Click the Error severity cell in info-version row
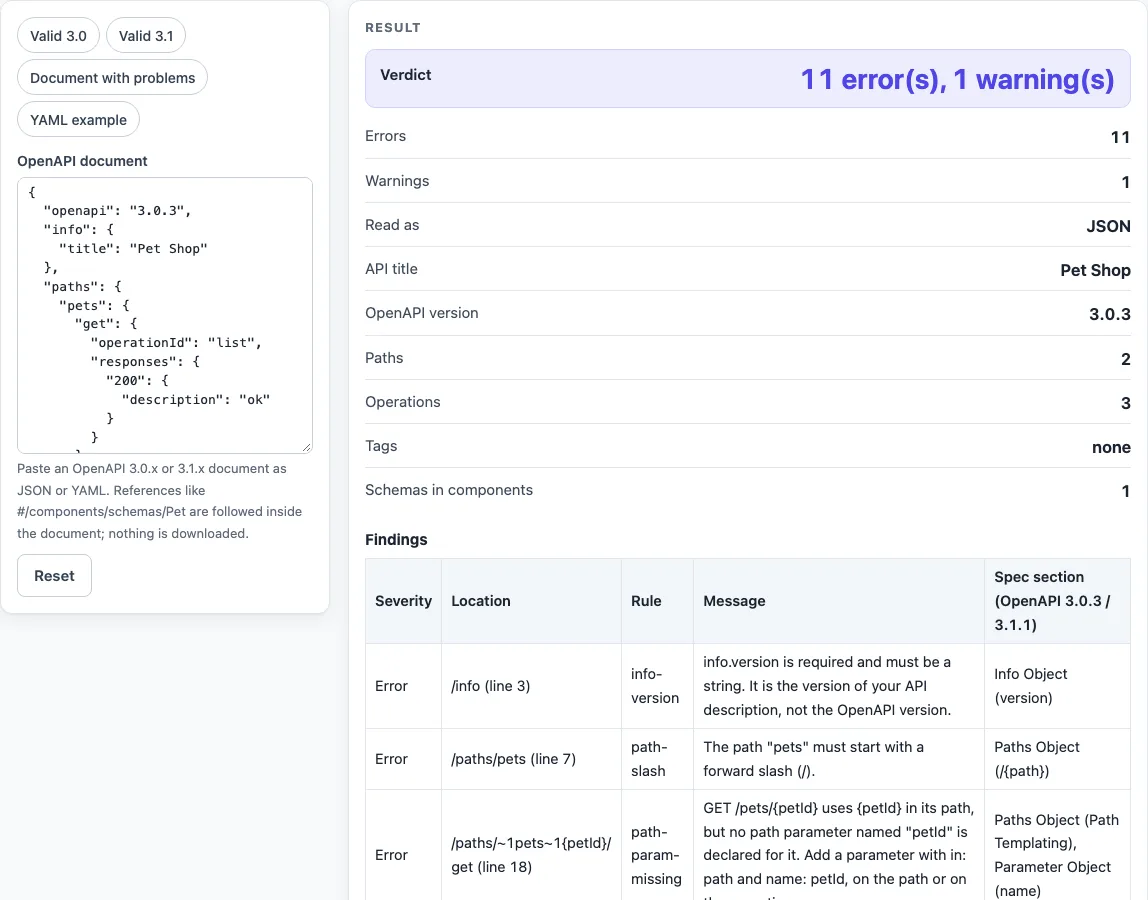This screenshot has width=1148, height=900. (x=403, y=686)
